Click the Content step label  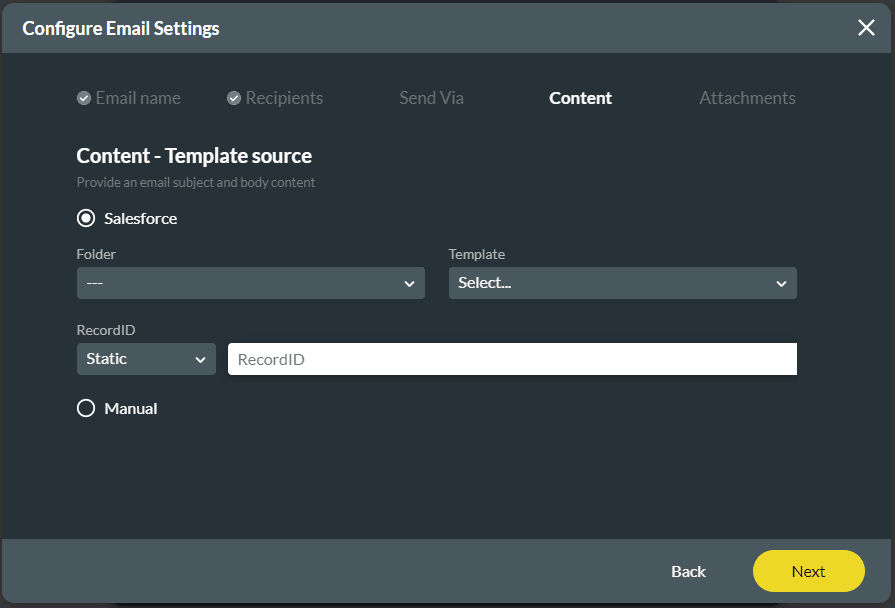pos(580,98)
